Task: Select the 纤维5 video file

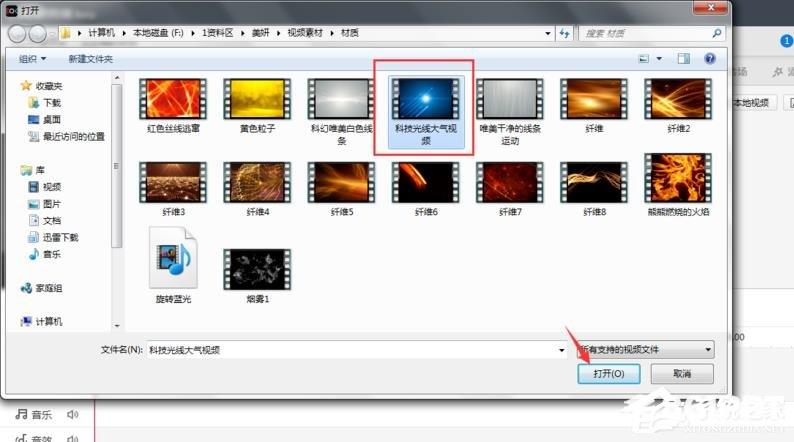Action: point(341,189)
